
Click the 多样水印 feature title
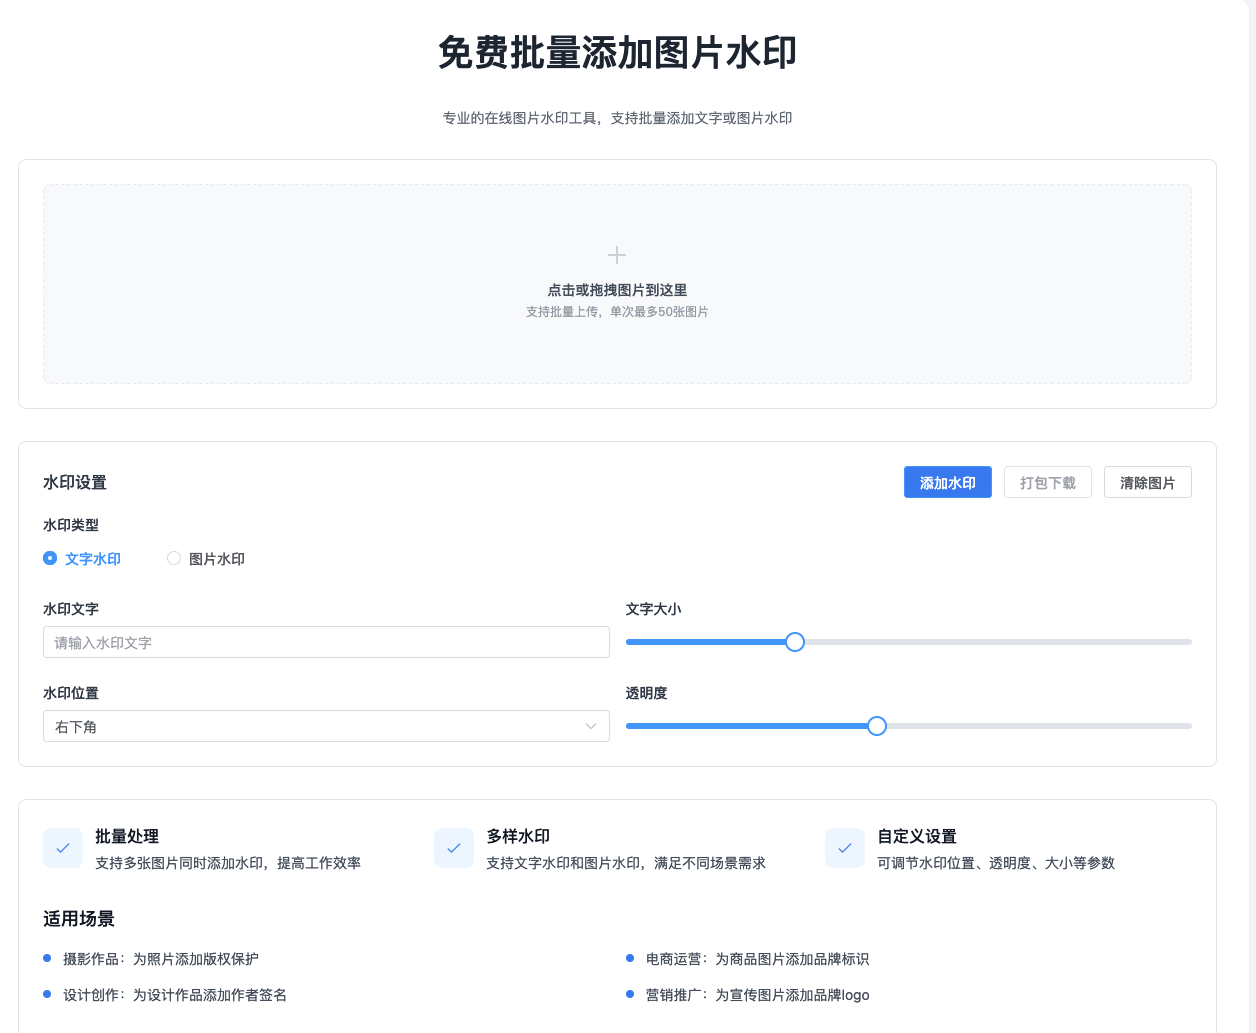518,836
